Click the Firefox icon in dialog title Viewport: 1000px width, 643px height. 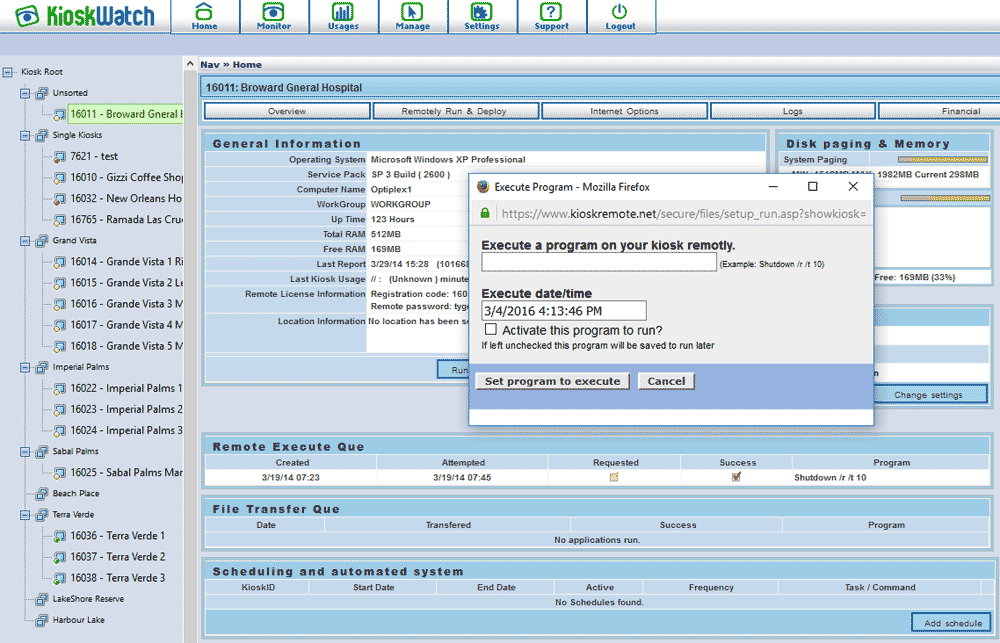483,186
